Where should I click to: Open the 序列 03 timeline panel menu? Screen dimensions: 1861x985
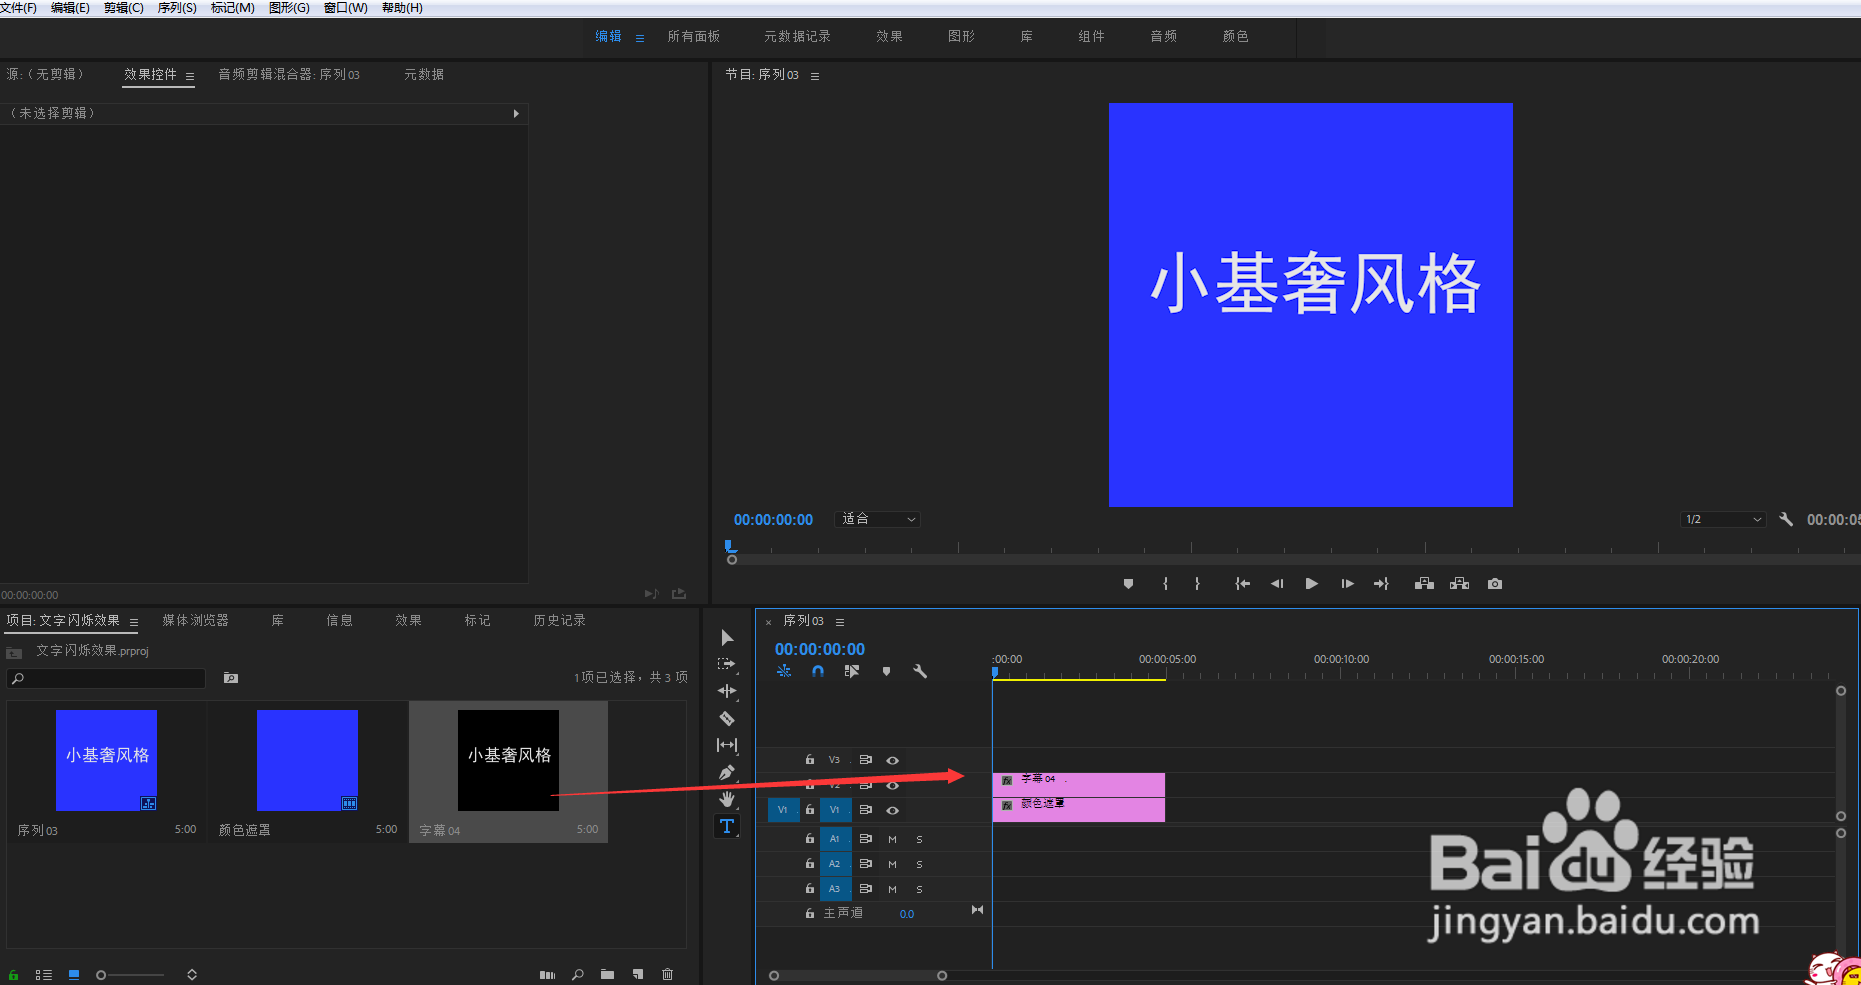pyautogui.click(x=840, y=622)
